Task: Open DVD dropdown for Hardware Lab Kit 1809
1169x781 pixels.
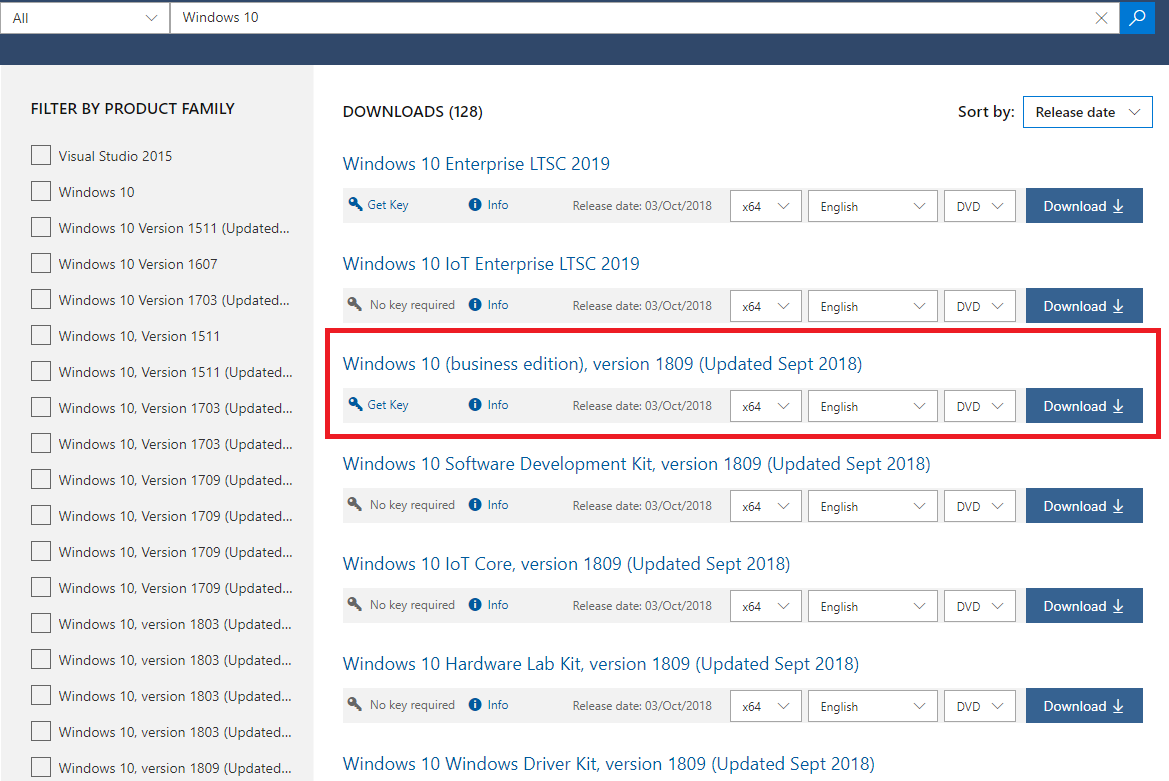Action: (980, 706)
